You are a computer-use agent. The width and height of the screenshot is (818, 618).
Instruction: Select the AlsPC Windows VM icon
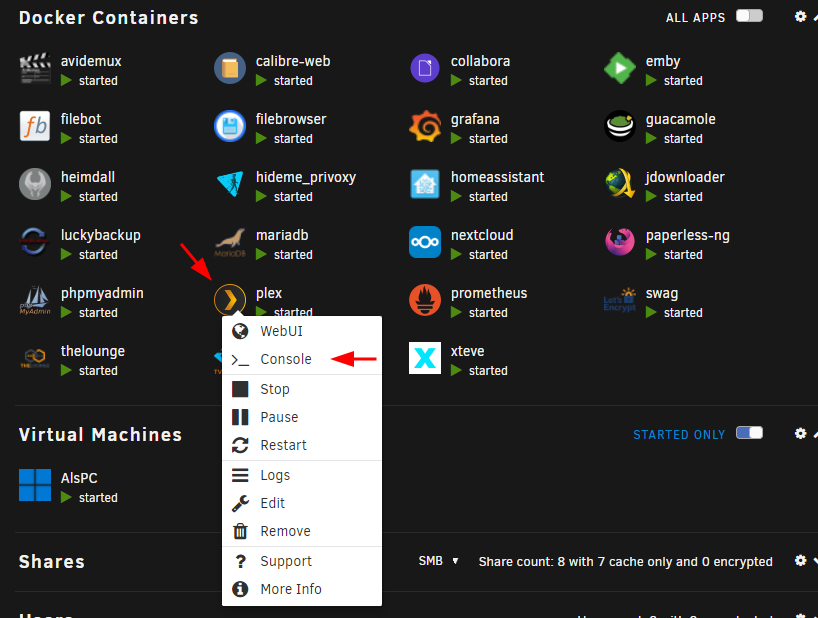[x=35, y=485]
